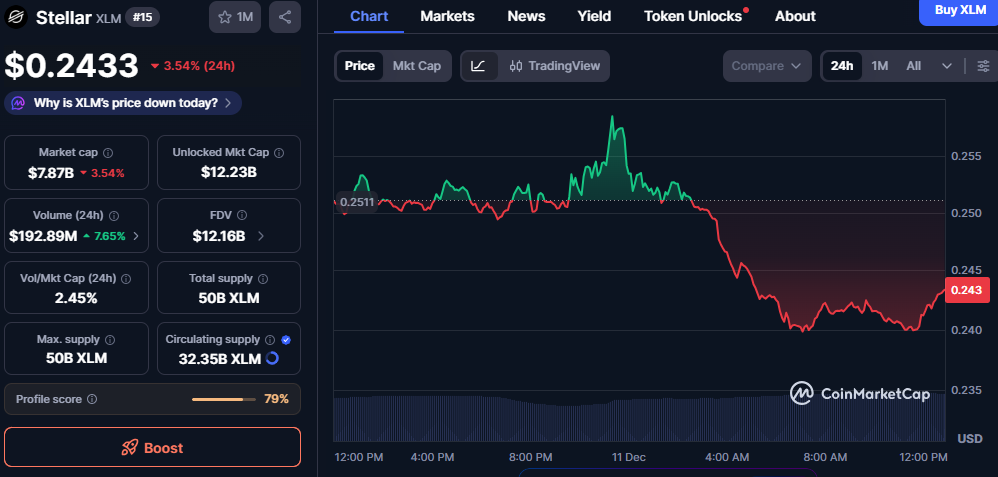Expand 'Why is XLM's price down' chevron
This screenshot has height=477, width=998.
[x=228, y=103]
